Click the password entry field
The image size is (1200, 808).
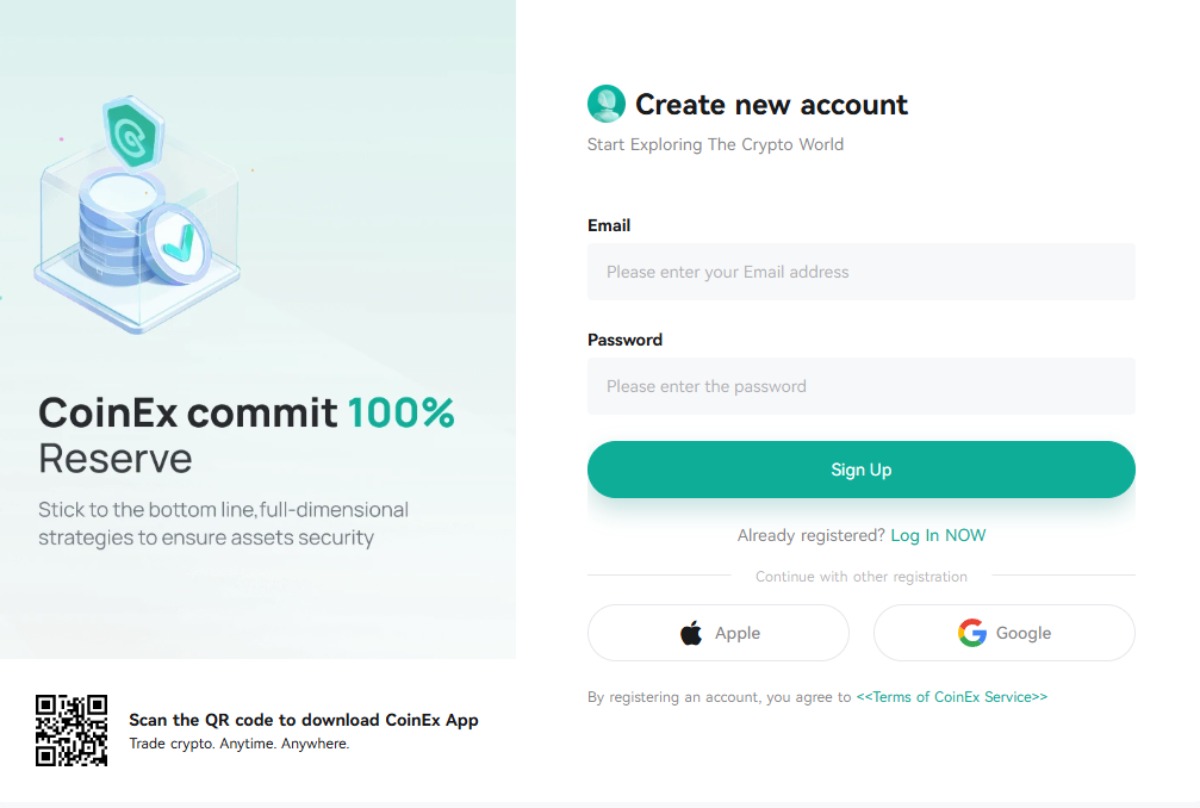point(861,386)
